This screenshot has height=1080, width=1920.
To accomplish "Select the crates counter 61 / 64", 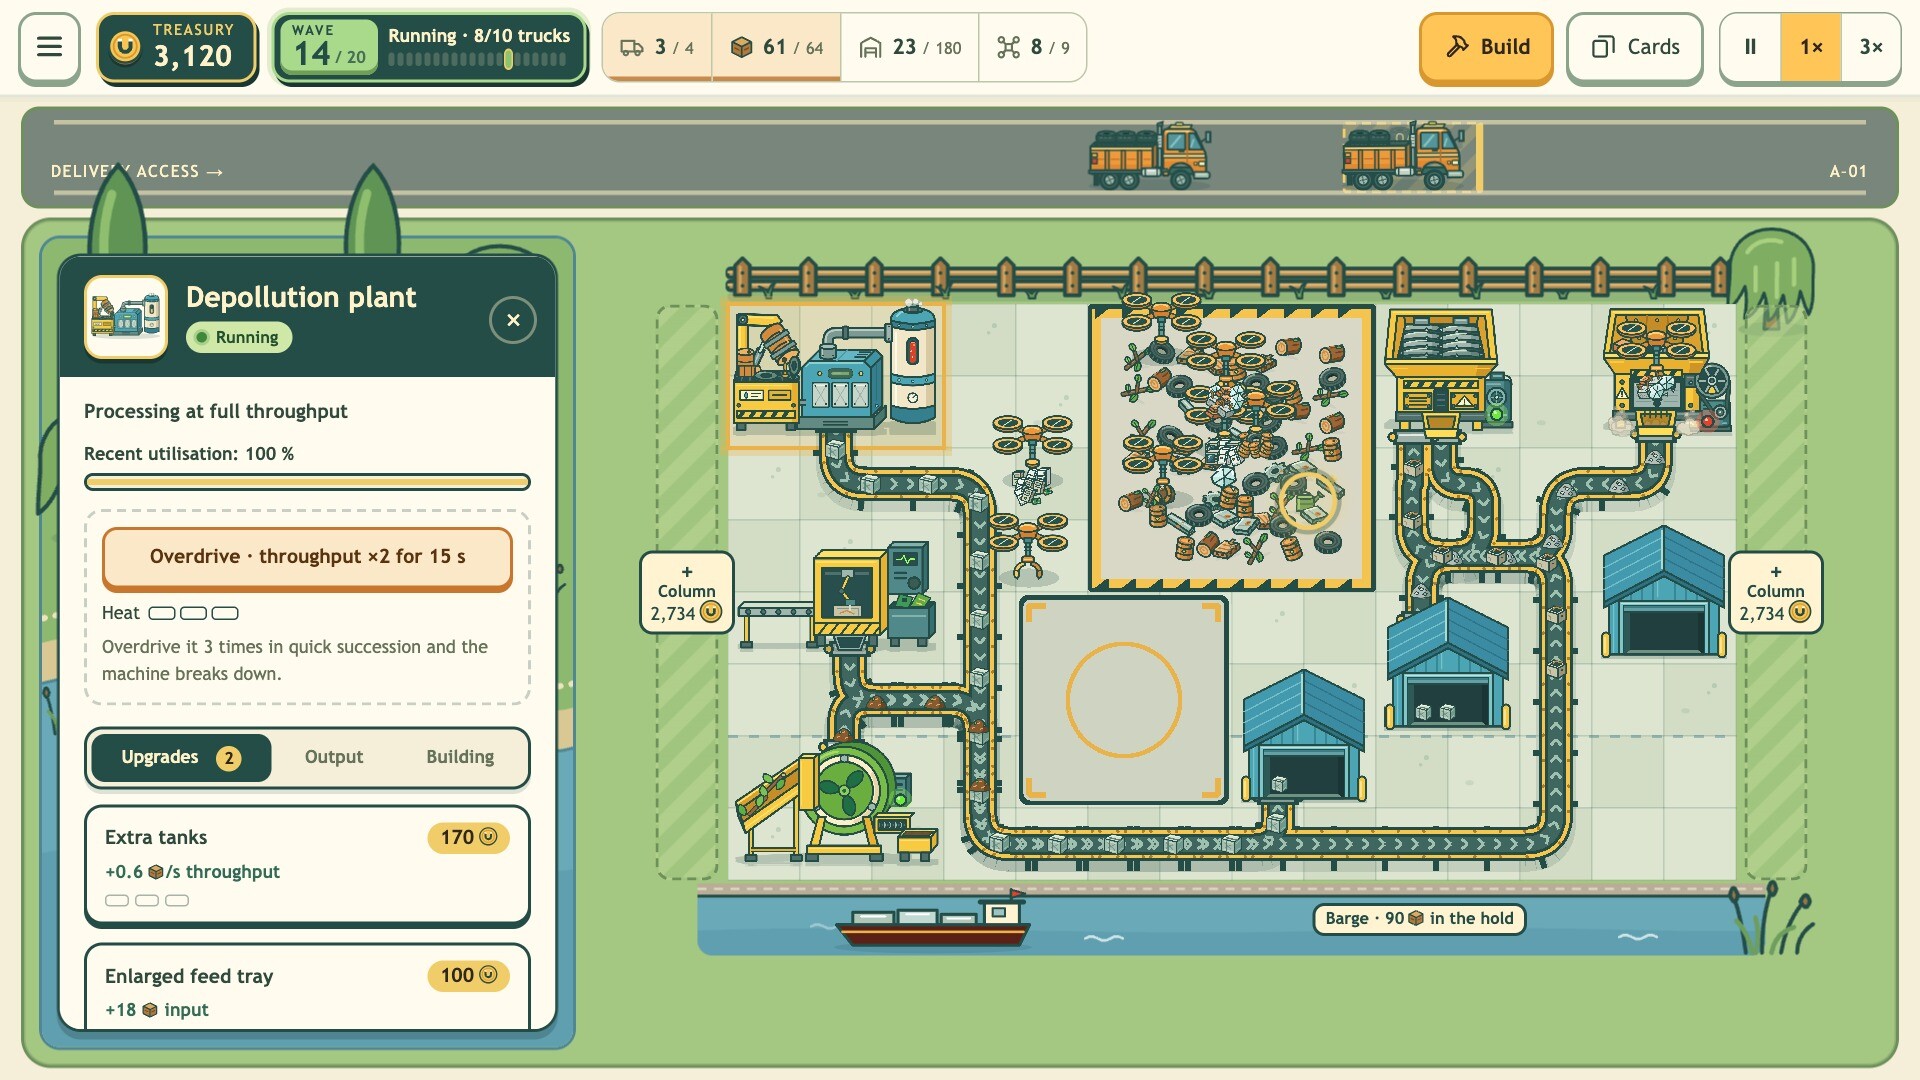I will (777, 47).
